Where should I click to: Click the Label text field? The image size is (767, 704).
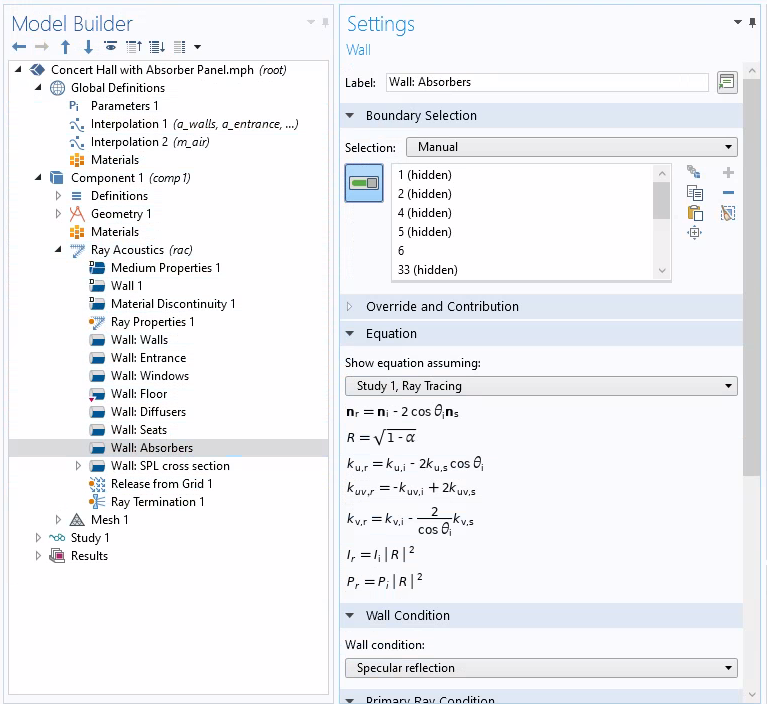click(546, 82)
